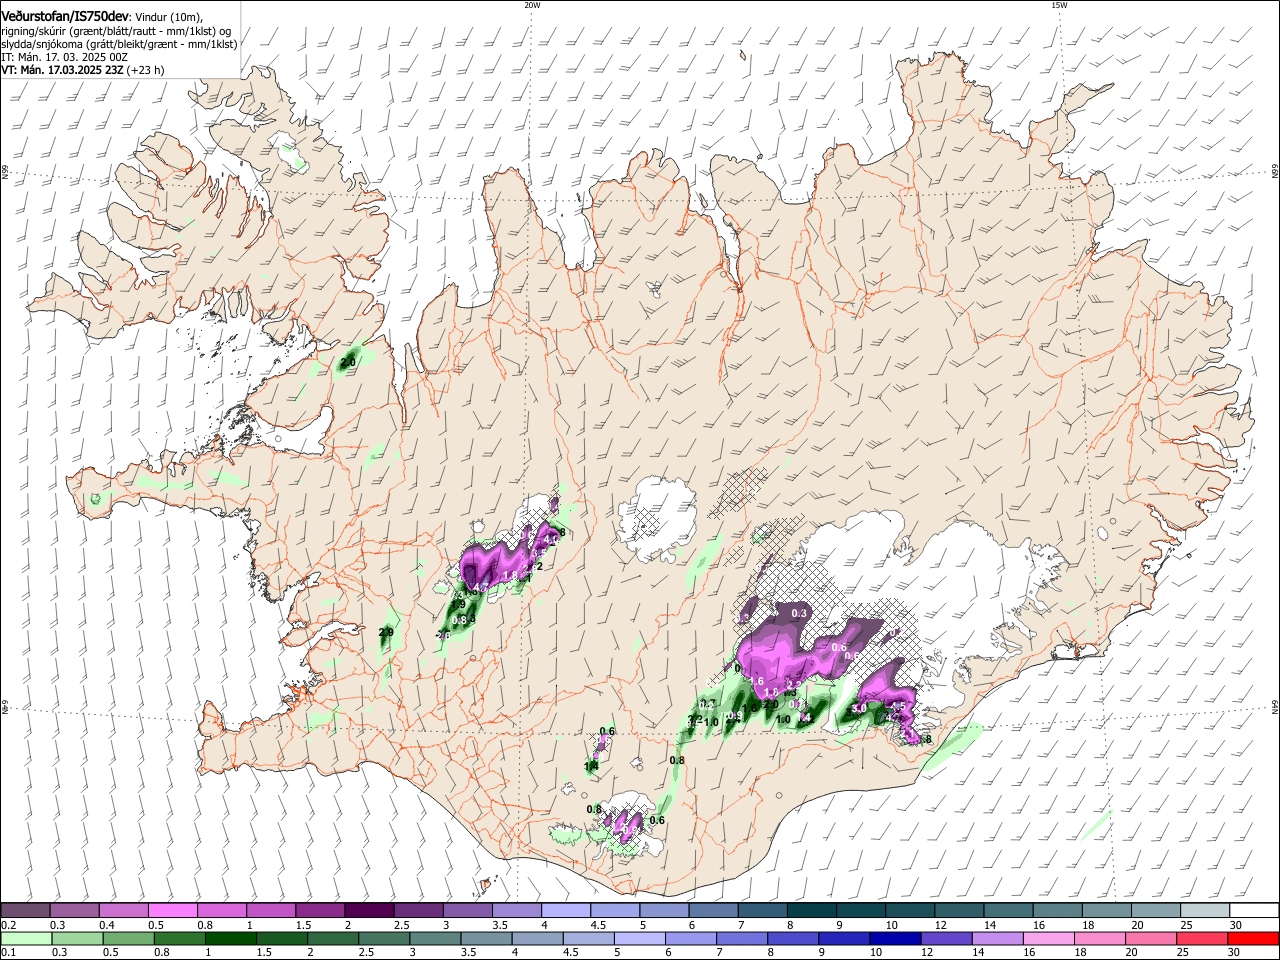Click the 'VT: Mán. 17.03.2025 23Z (+23 h)' line
This screenshot has height=960, width=1280.
[x=83, y=70]
